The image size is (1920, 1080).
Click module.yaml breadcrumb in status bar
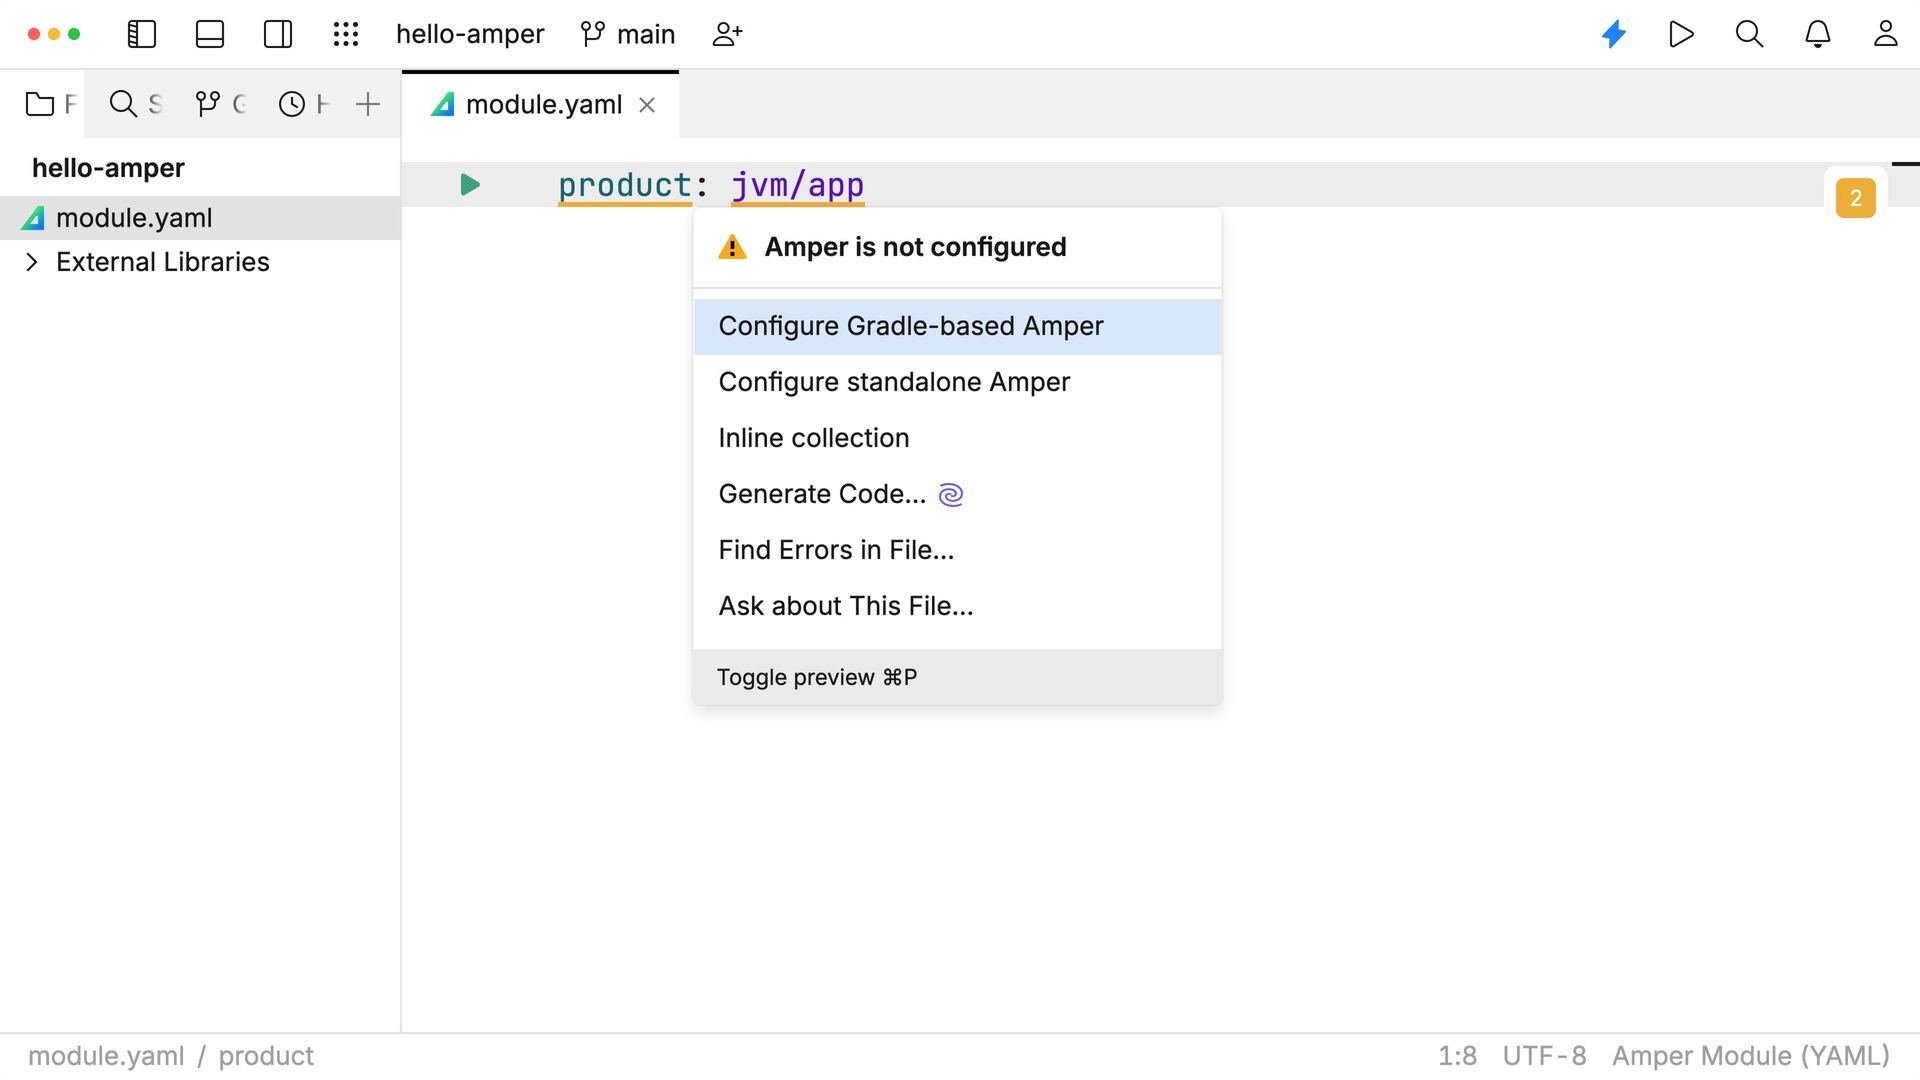point(106,1056)
